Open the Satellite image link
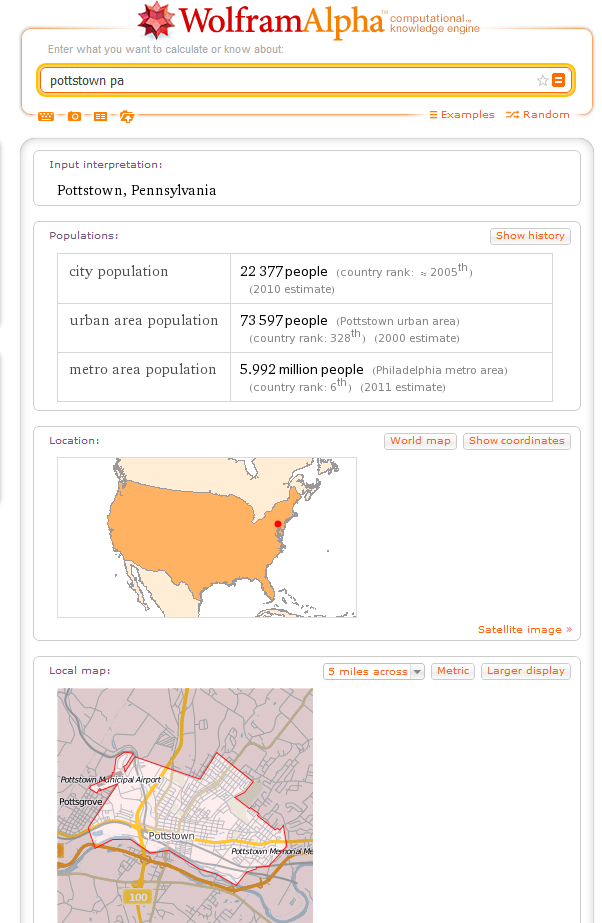Screen dimensions: 602x923 click(525, 630)
